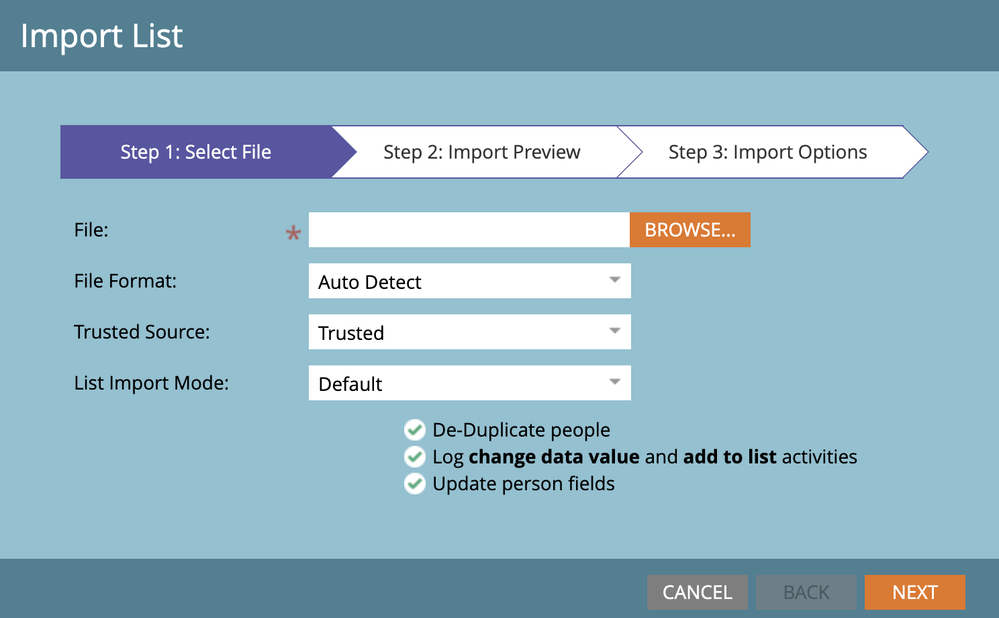This screenshot has width=999, height=618.
Task: Click the "List Import Mode:" label
Action: (x=151, y=383)
